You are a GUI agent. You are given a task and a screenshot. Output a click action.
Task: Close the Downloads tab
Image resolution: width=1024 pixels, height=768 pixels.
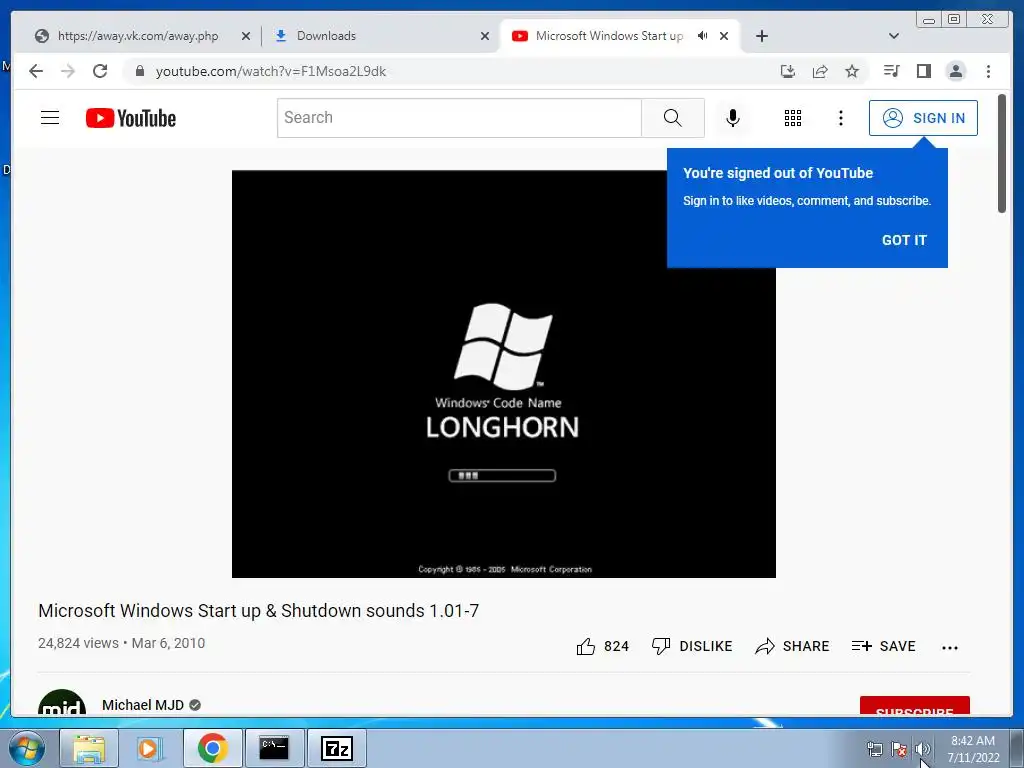(485, 36)
